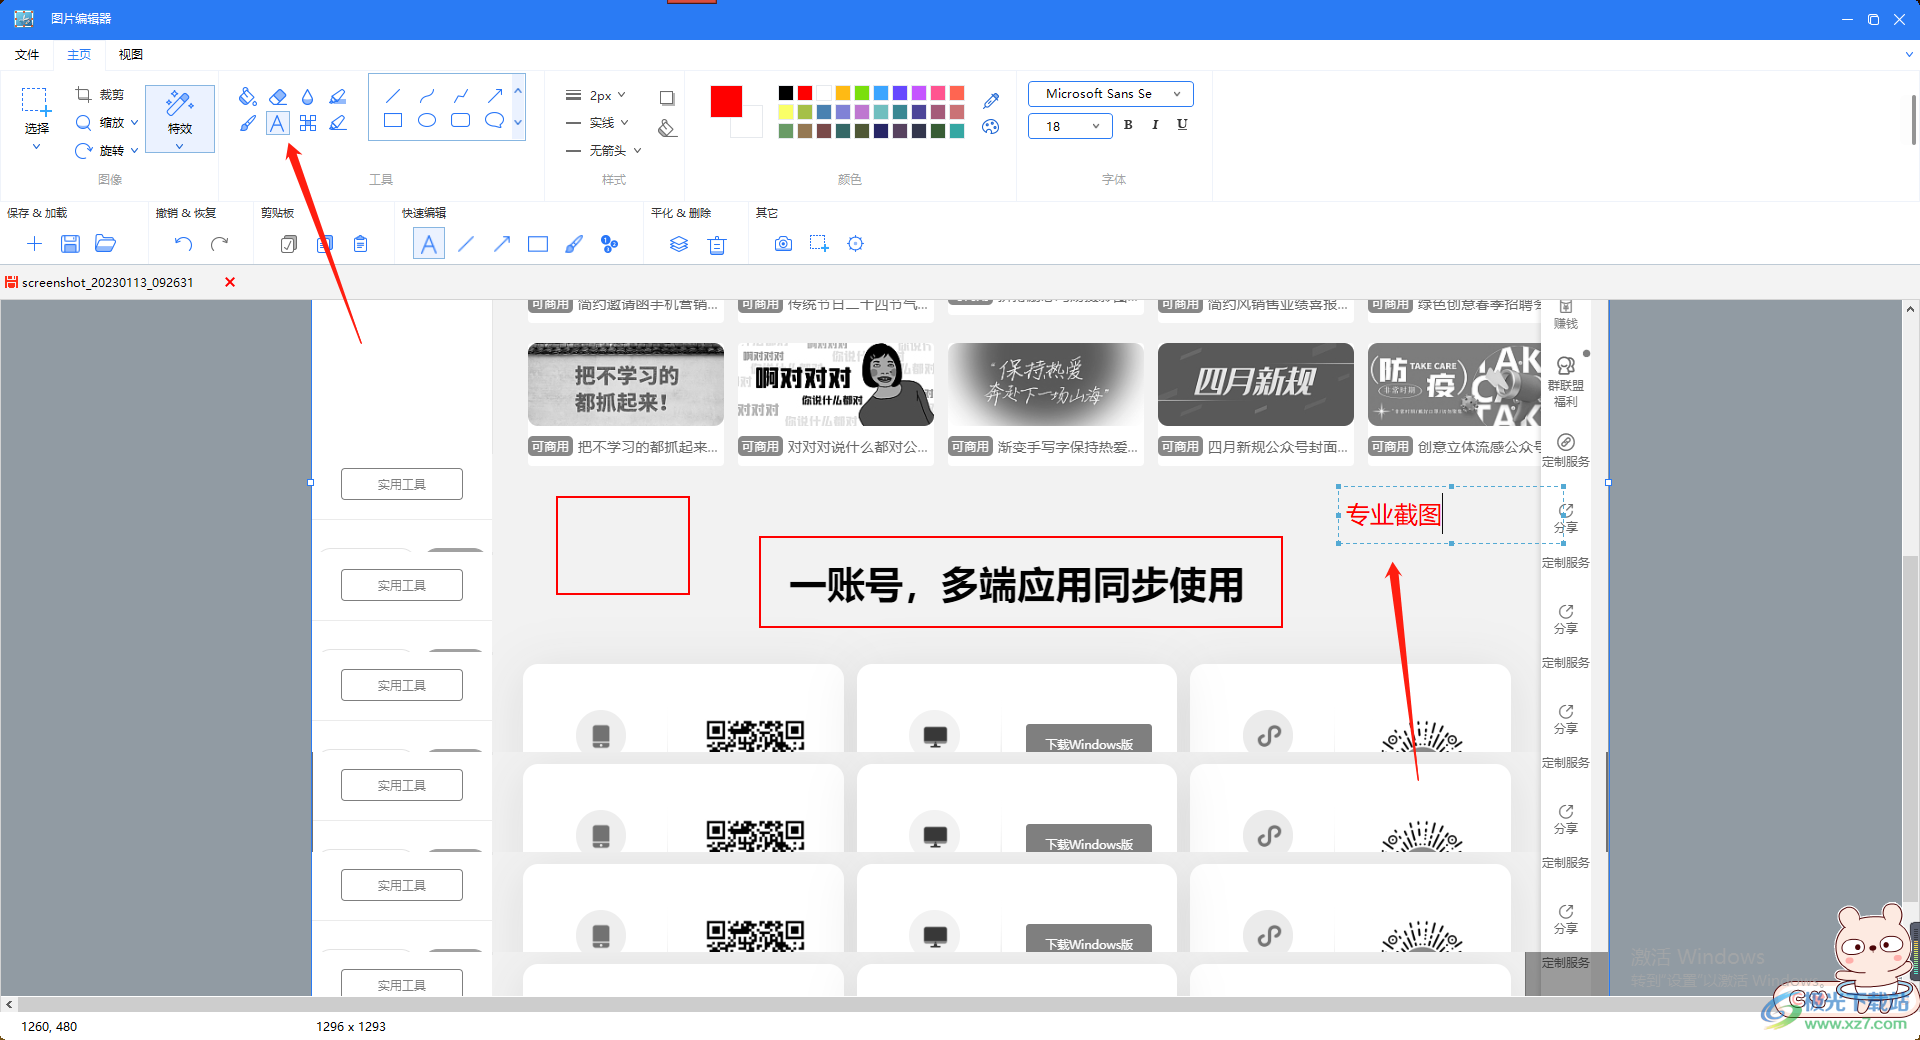1920x1040 pixels.
Task: Delete selected object with trash icon
Action: 717,245
